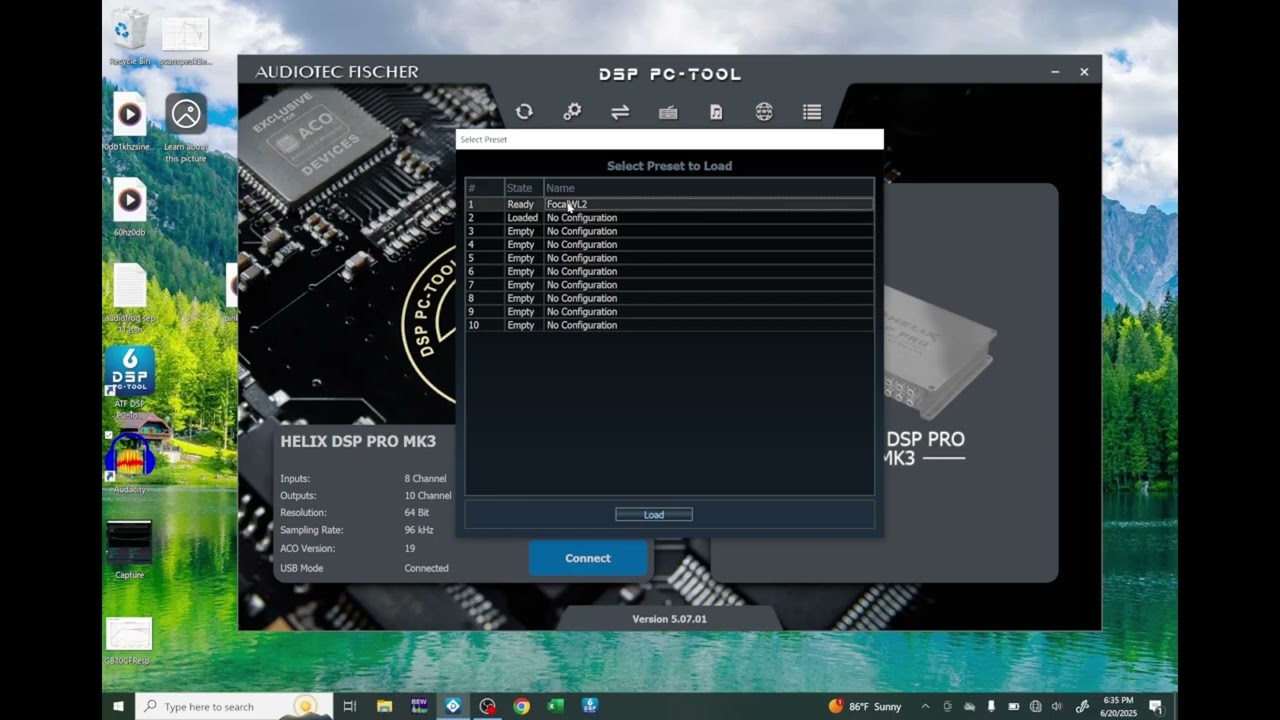
Task: Open Google Chrome from the taskbar
Action: click(521, 706)
